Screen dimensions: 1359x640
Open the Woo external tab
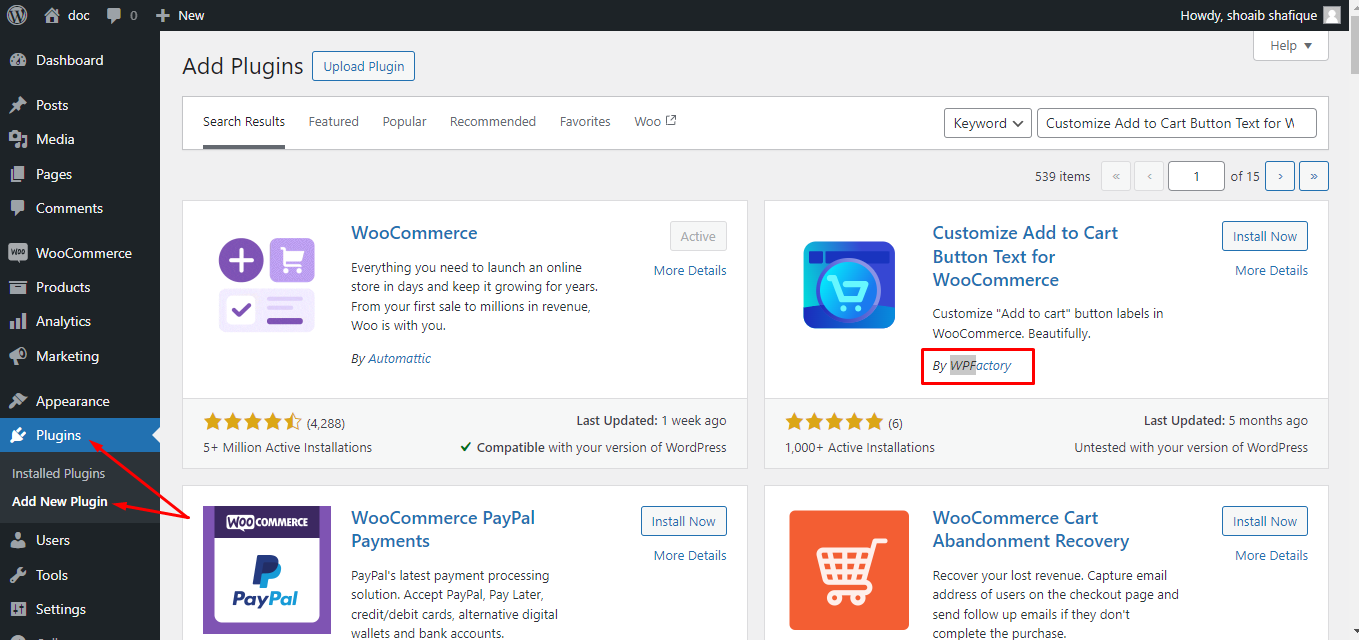tap(655, 122)
